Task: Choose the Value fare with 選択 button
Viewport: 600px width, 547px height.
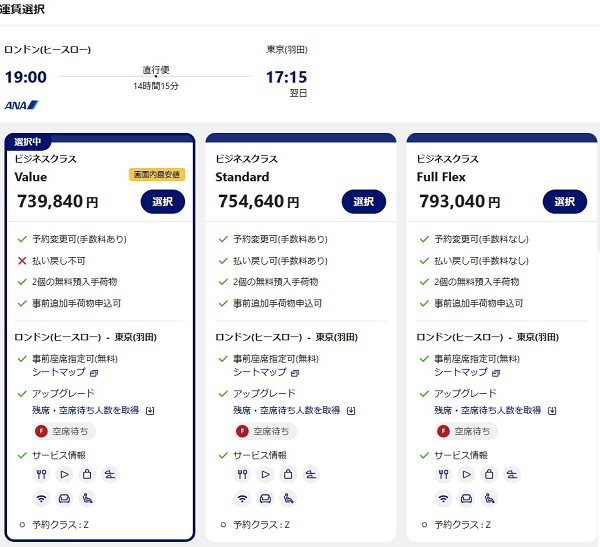Action: click(163, 201)
